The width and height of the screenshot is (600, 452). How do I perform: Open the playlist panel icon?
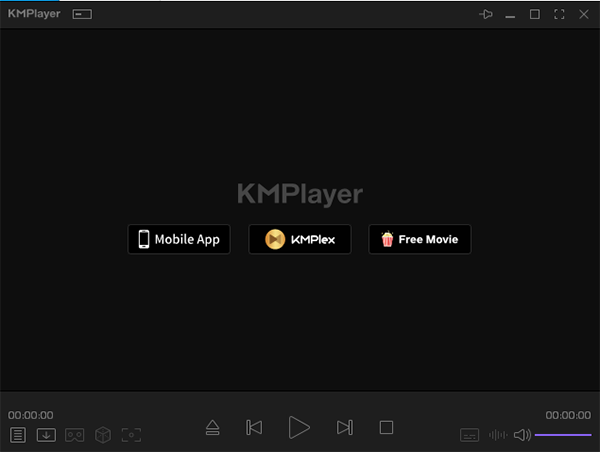pyautogui.click(x=18, y=435)
